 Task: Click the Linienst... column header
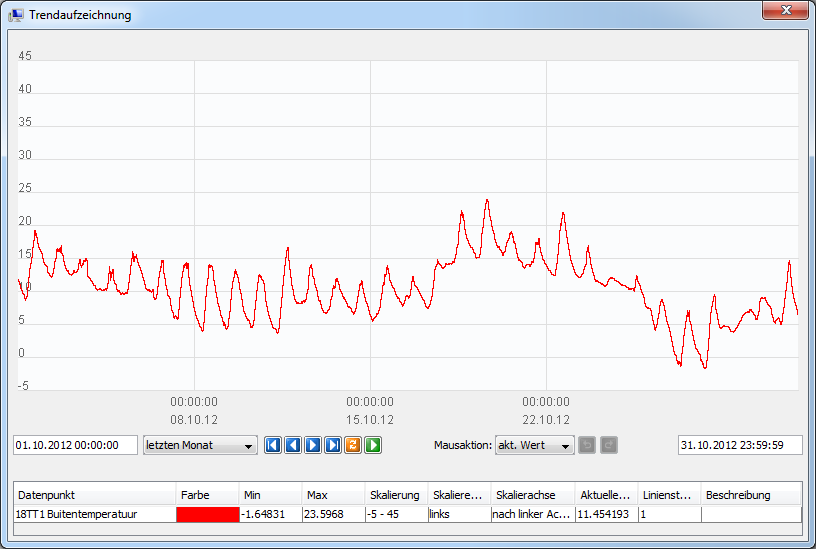click(669, 495)
